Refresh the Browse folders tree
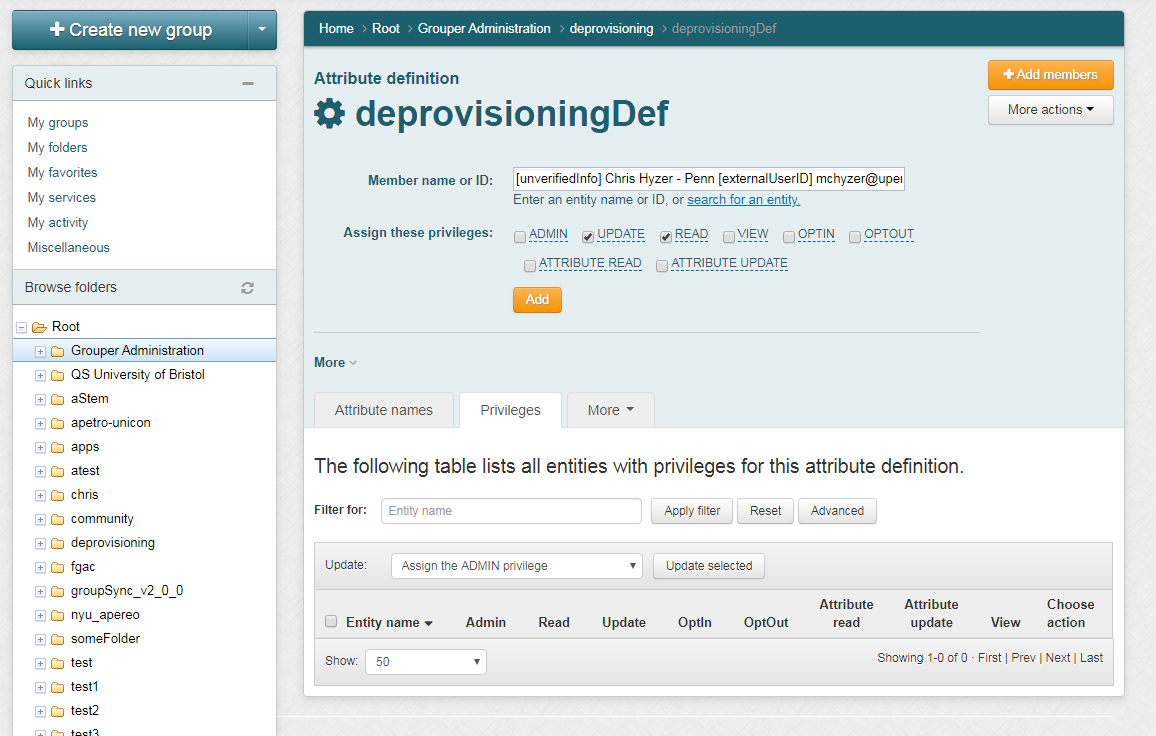Viewport: 1156px width, 736px height. coord(248,288)
